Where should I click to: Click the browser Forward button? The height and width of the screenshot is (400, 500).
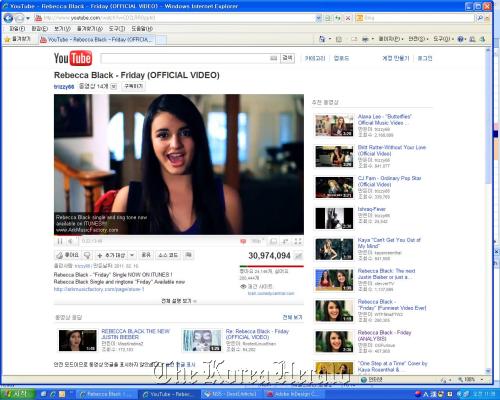click(19, 18)
